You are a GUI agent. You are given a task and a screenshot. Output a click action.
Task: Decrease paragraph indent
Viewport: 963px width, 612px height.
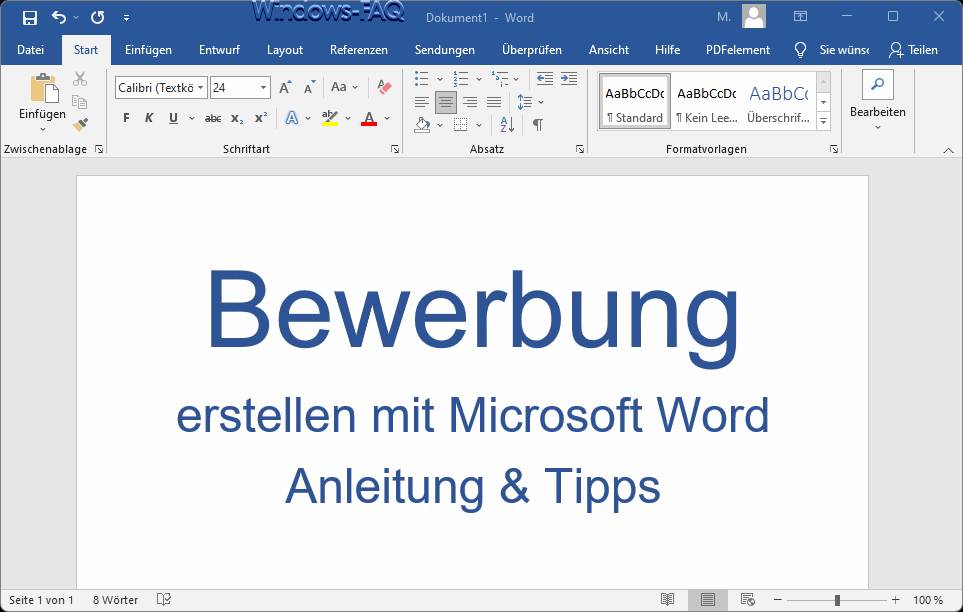(545, 79)
